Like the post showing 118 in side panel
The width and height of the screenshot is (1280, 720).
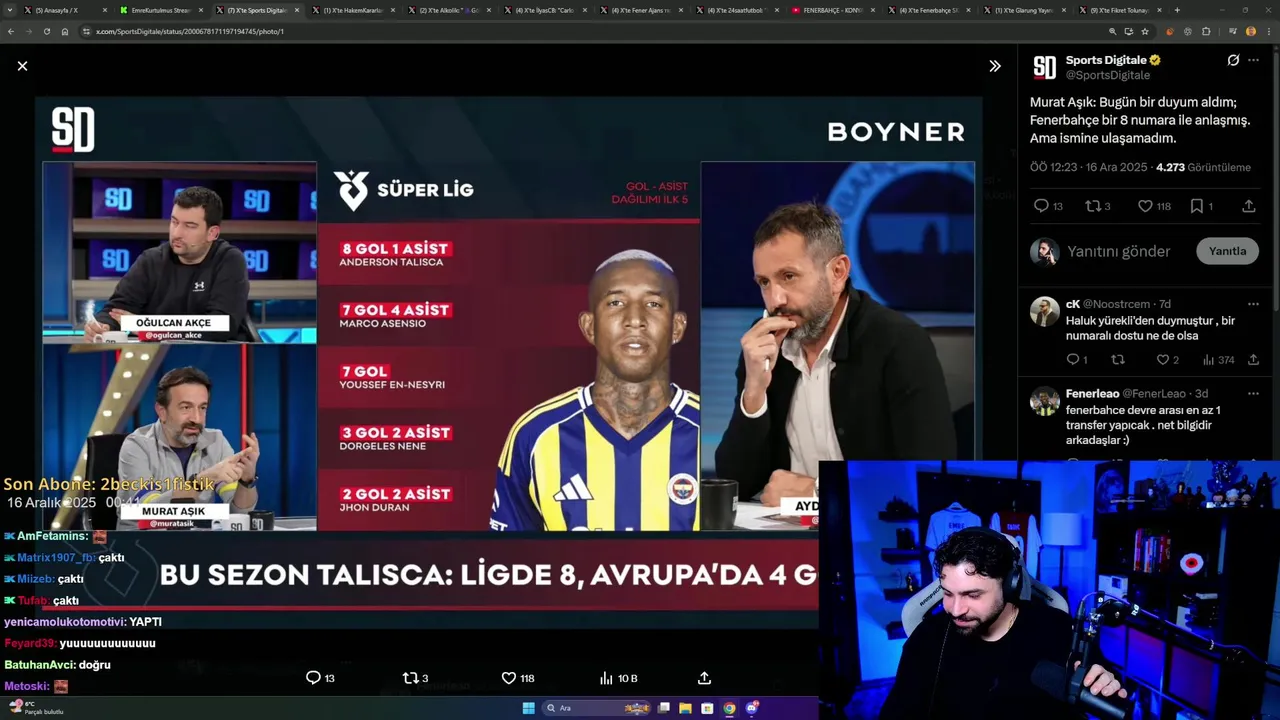point(1154,206)
